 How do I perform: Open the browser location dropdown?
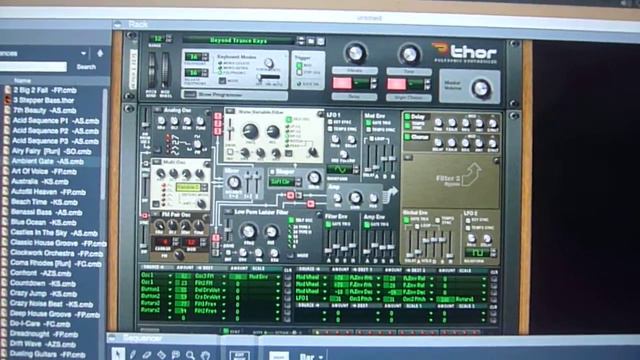click(83, 53)
